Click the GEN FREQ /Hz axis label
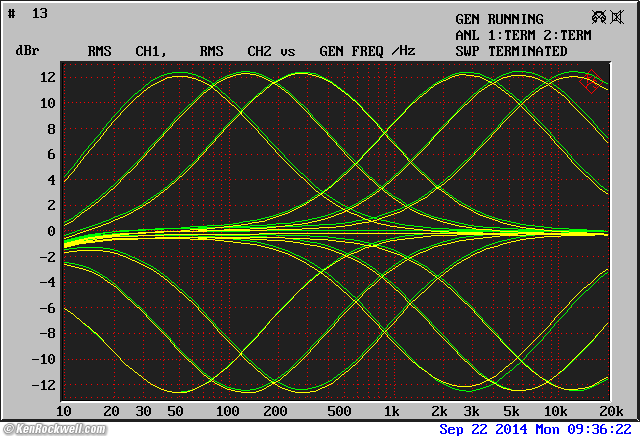 click(366, 51)
